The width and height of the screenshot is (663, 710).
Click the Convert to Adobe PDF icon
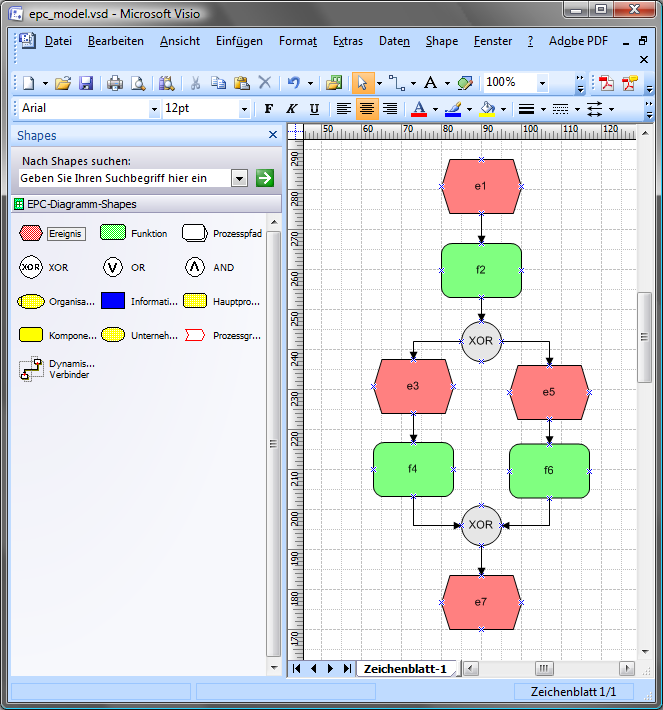click(x=606, y=83)
